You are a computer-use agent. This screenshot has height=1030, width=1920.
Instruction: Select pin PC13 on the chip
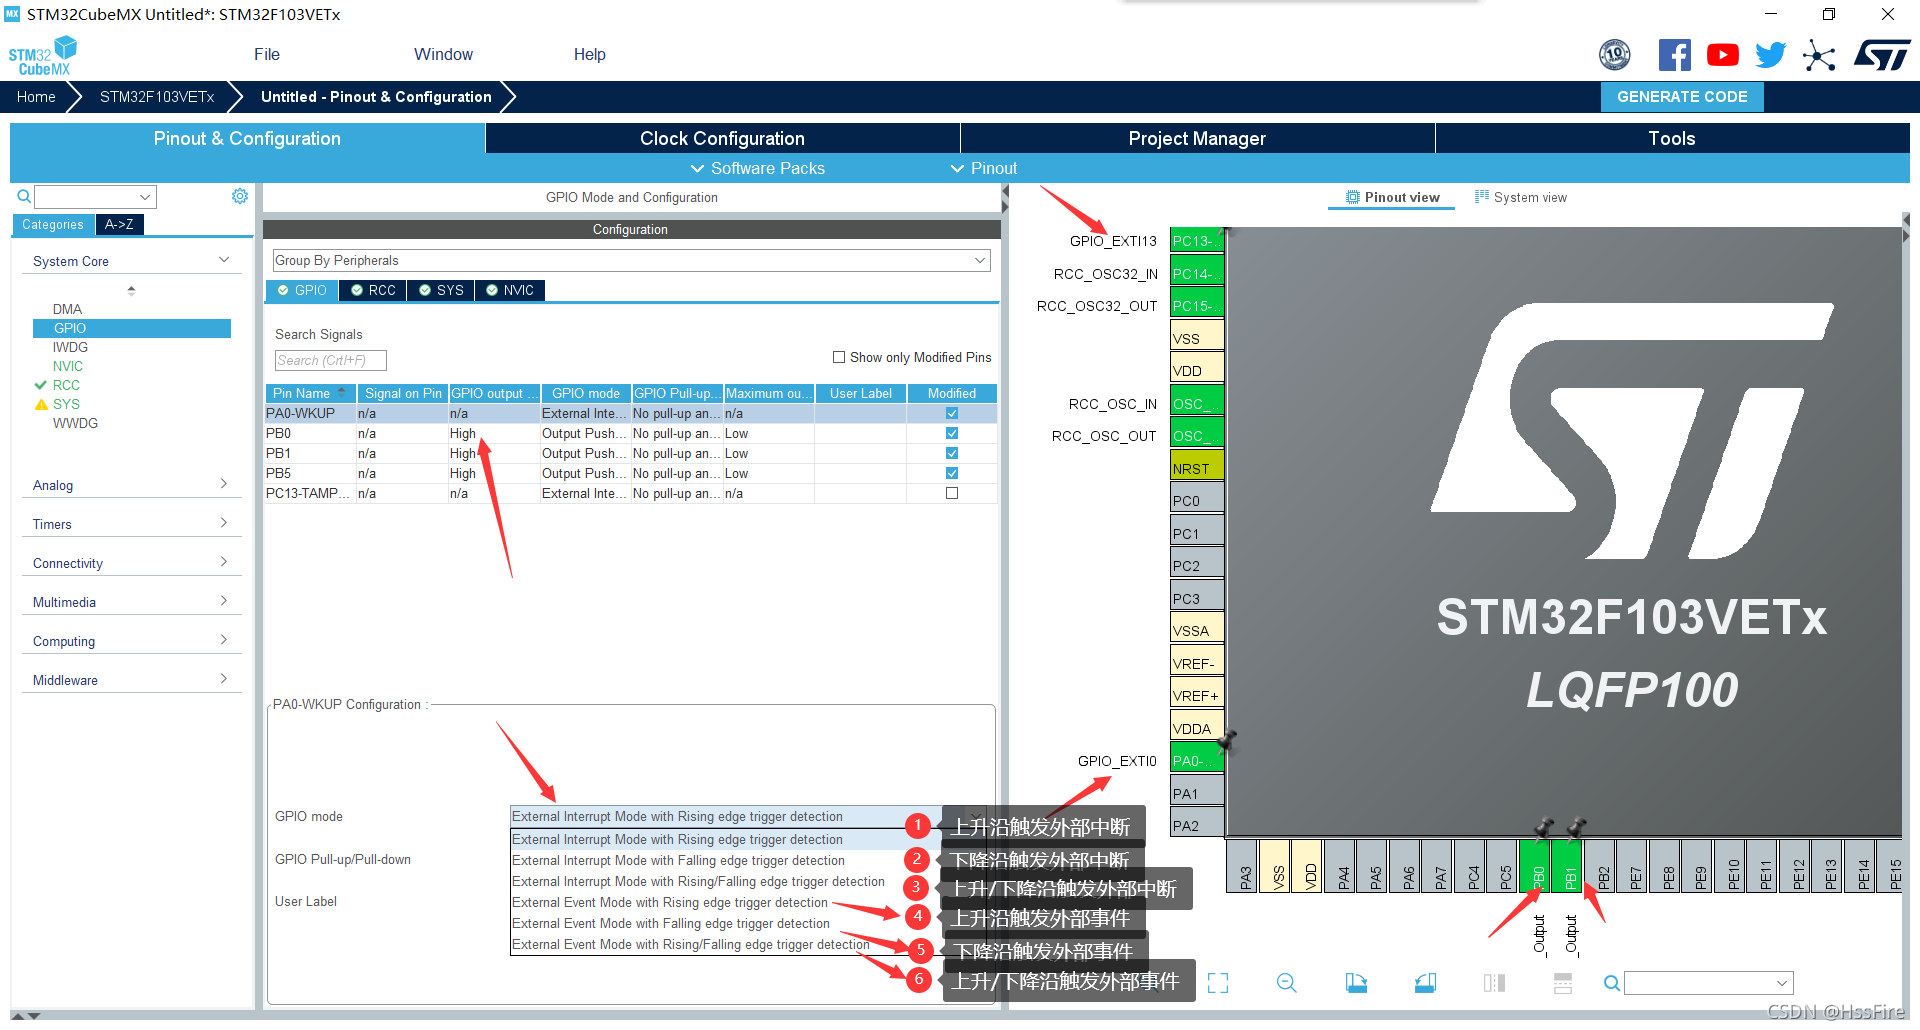pyautogui.click(x=1196, y=241)
